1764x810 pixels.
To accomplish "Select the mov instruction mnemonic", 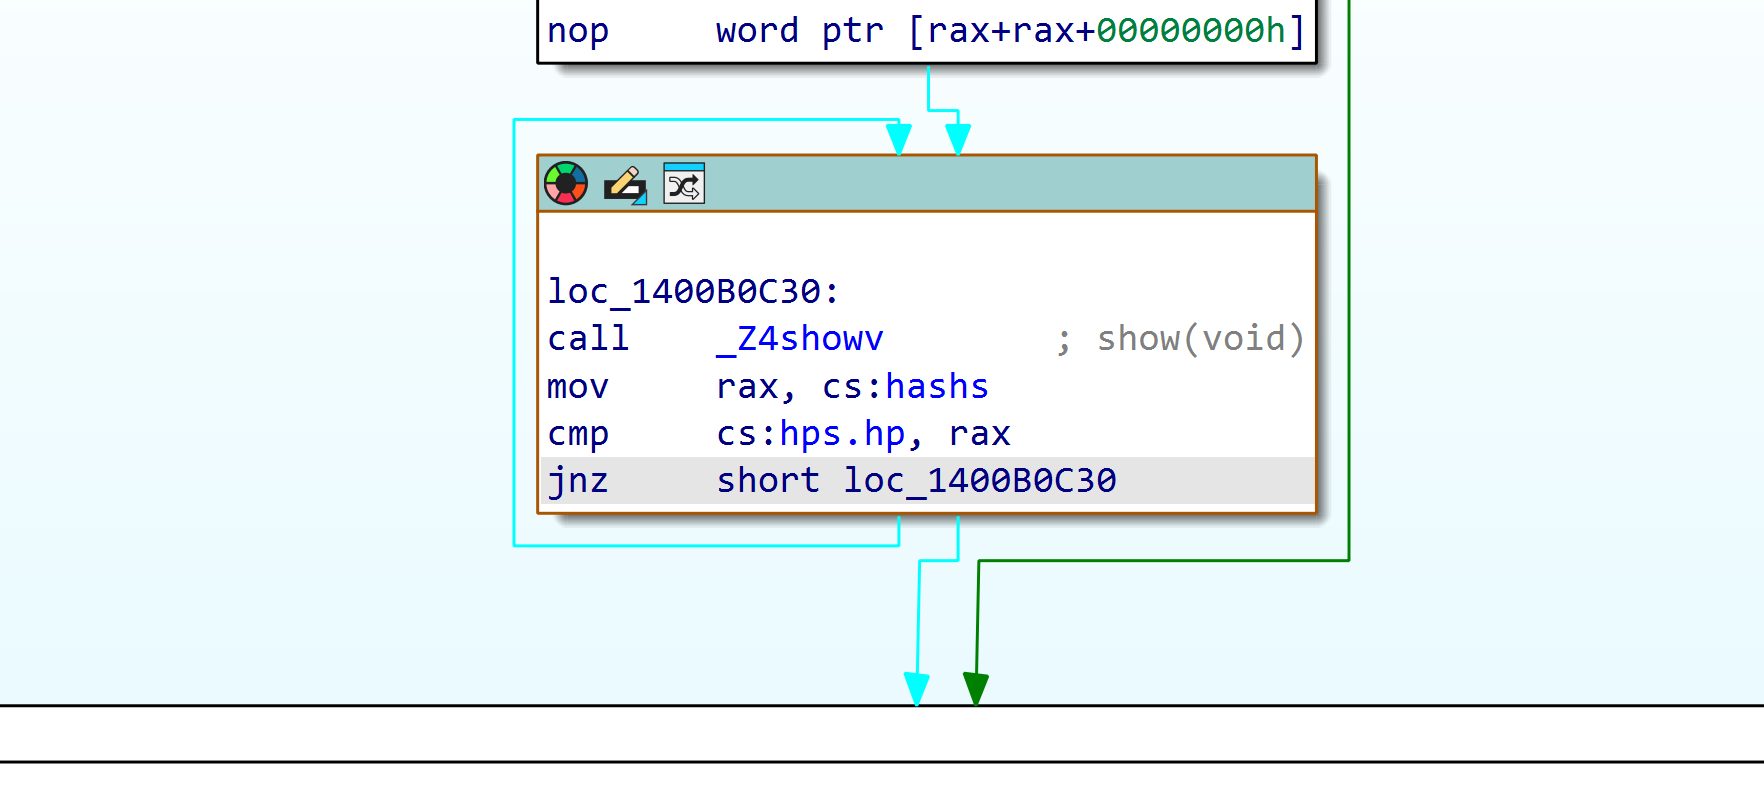I will 578,387.
